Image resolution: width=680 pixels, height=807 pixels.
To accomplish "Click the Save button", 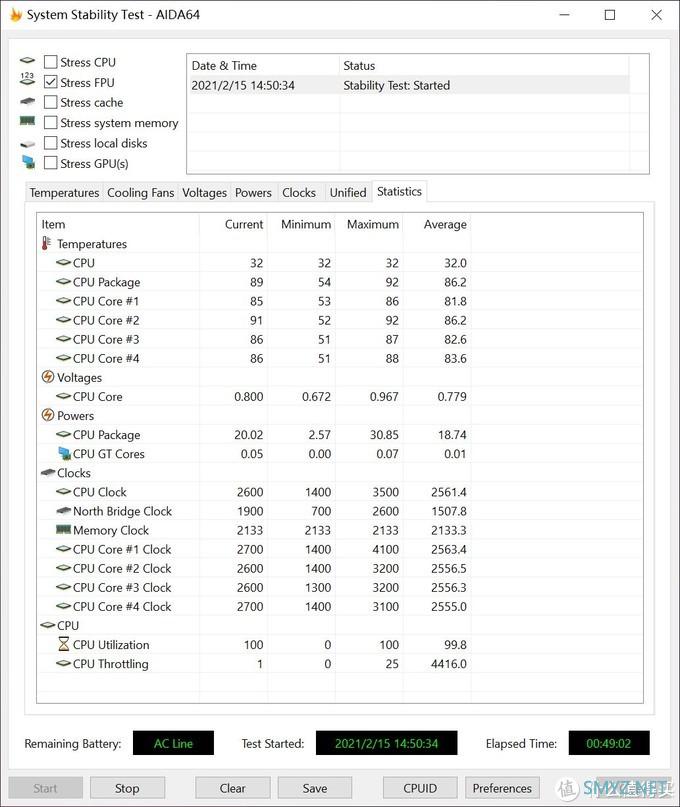I will click(x=315, y=788).
